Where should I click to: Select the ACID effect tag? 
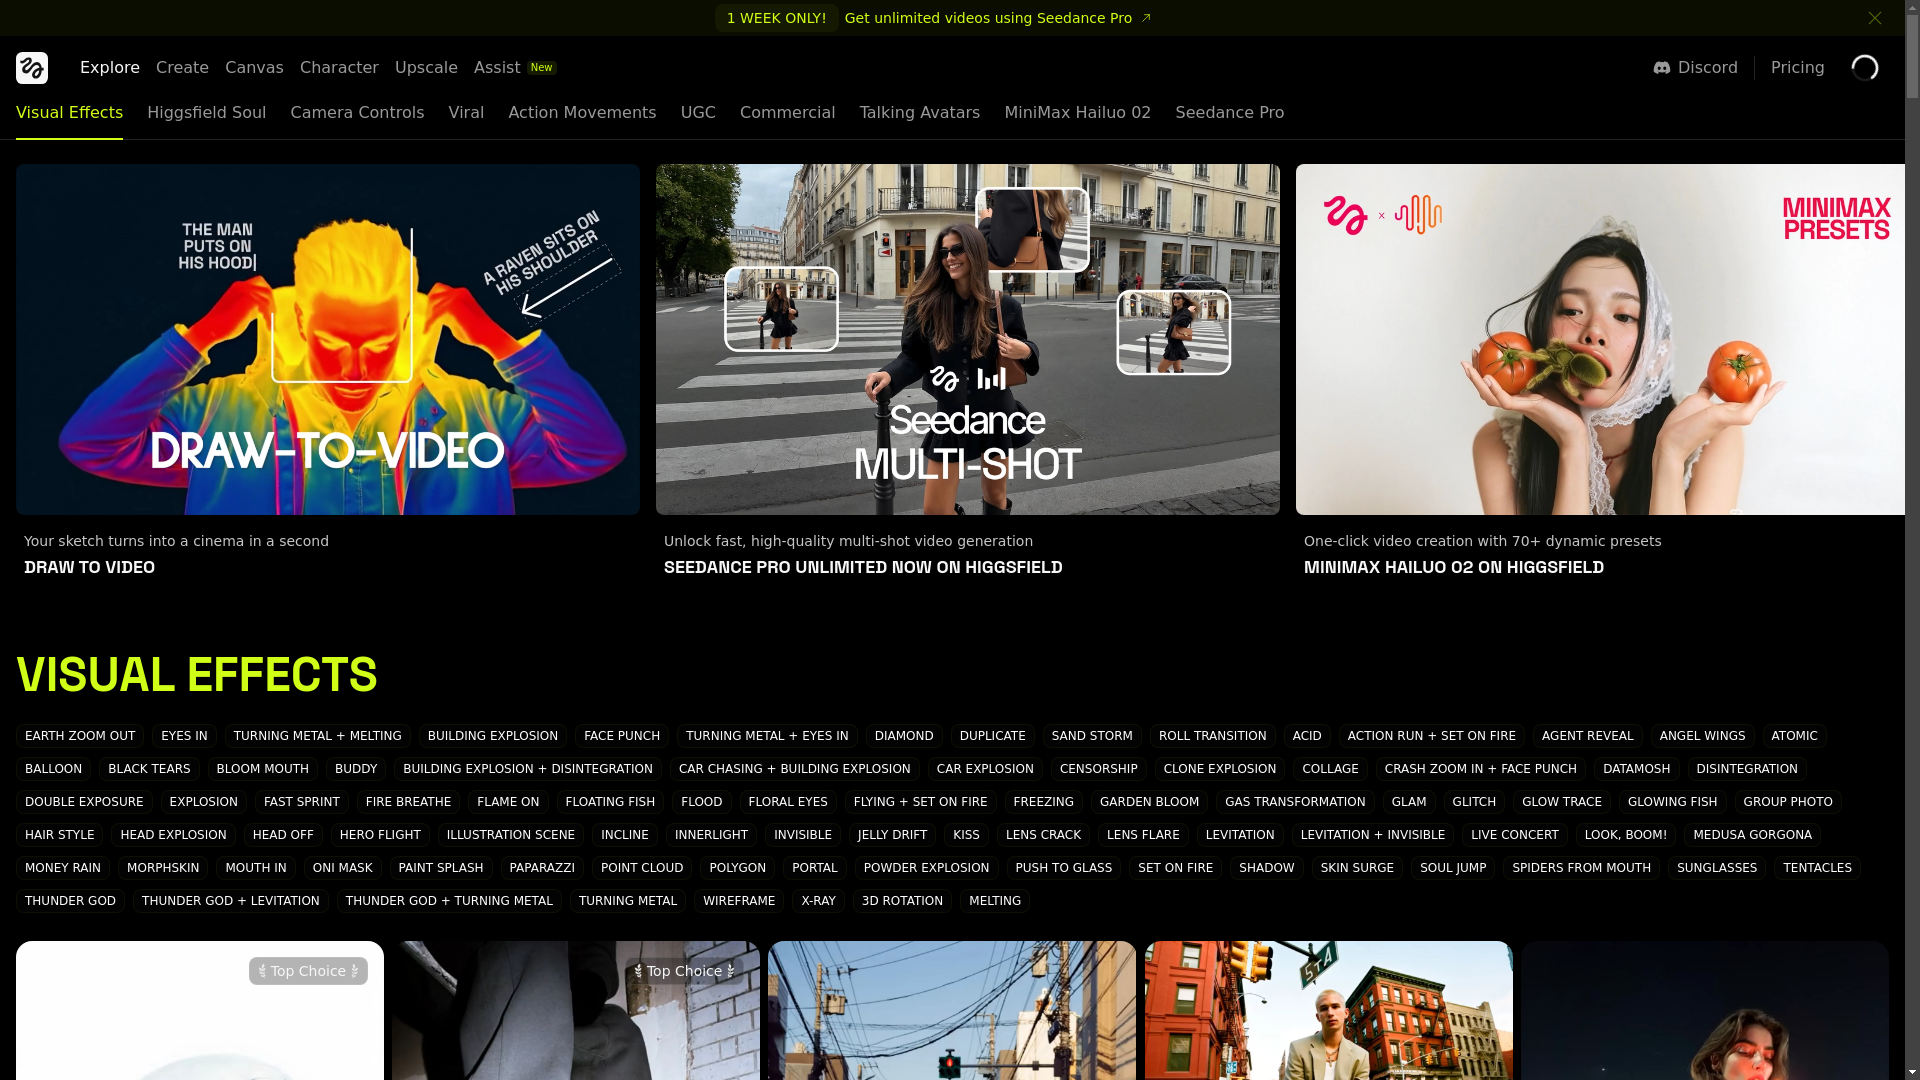[x=1307, y=736]
